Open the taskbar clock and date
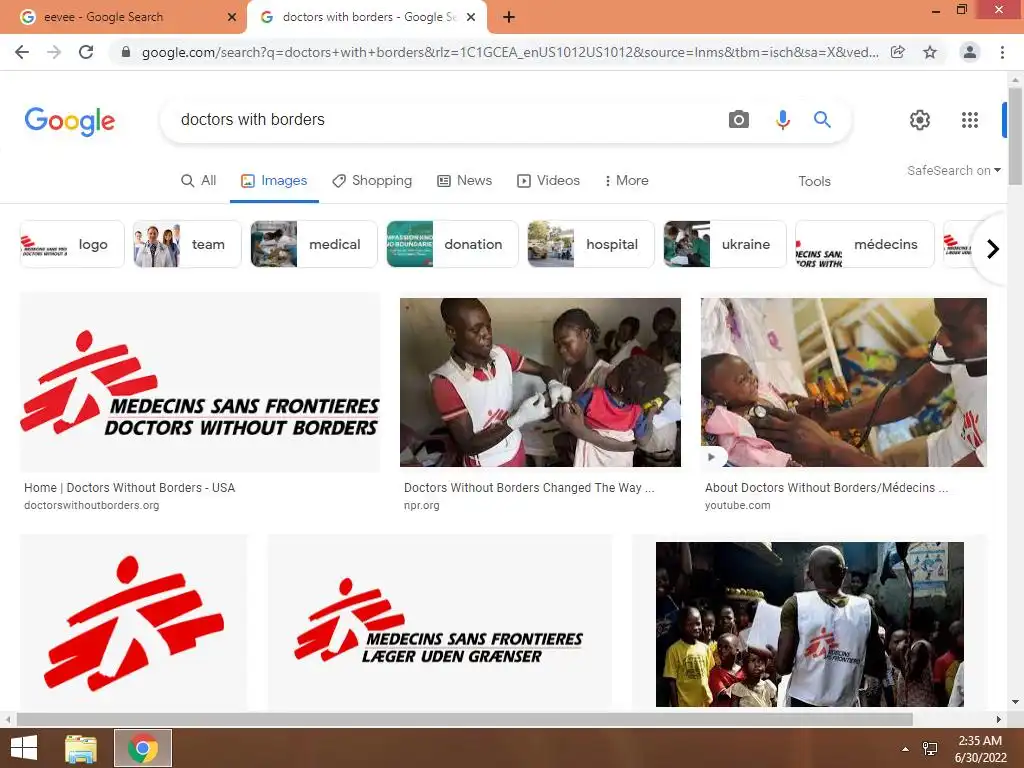1024x768 pixels. point(980,749)
